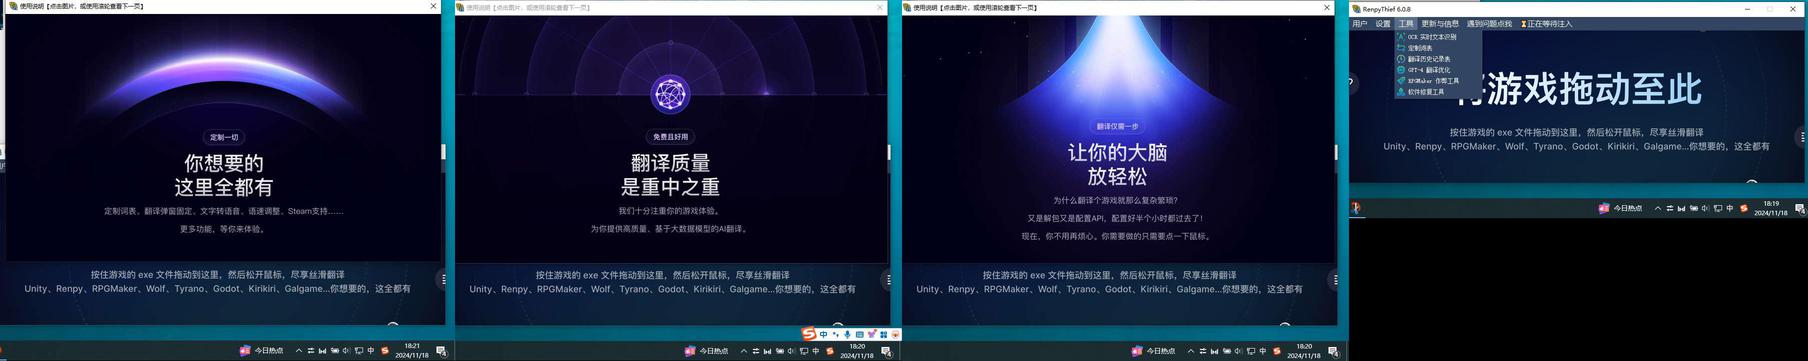Open Sogou soft keyboard icon
Viewport: 1808px width, 361px height.
coord(859,334)
